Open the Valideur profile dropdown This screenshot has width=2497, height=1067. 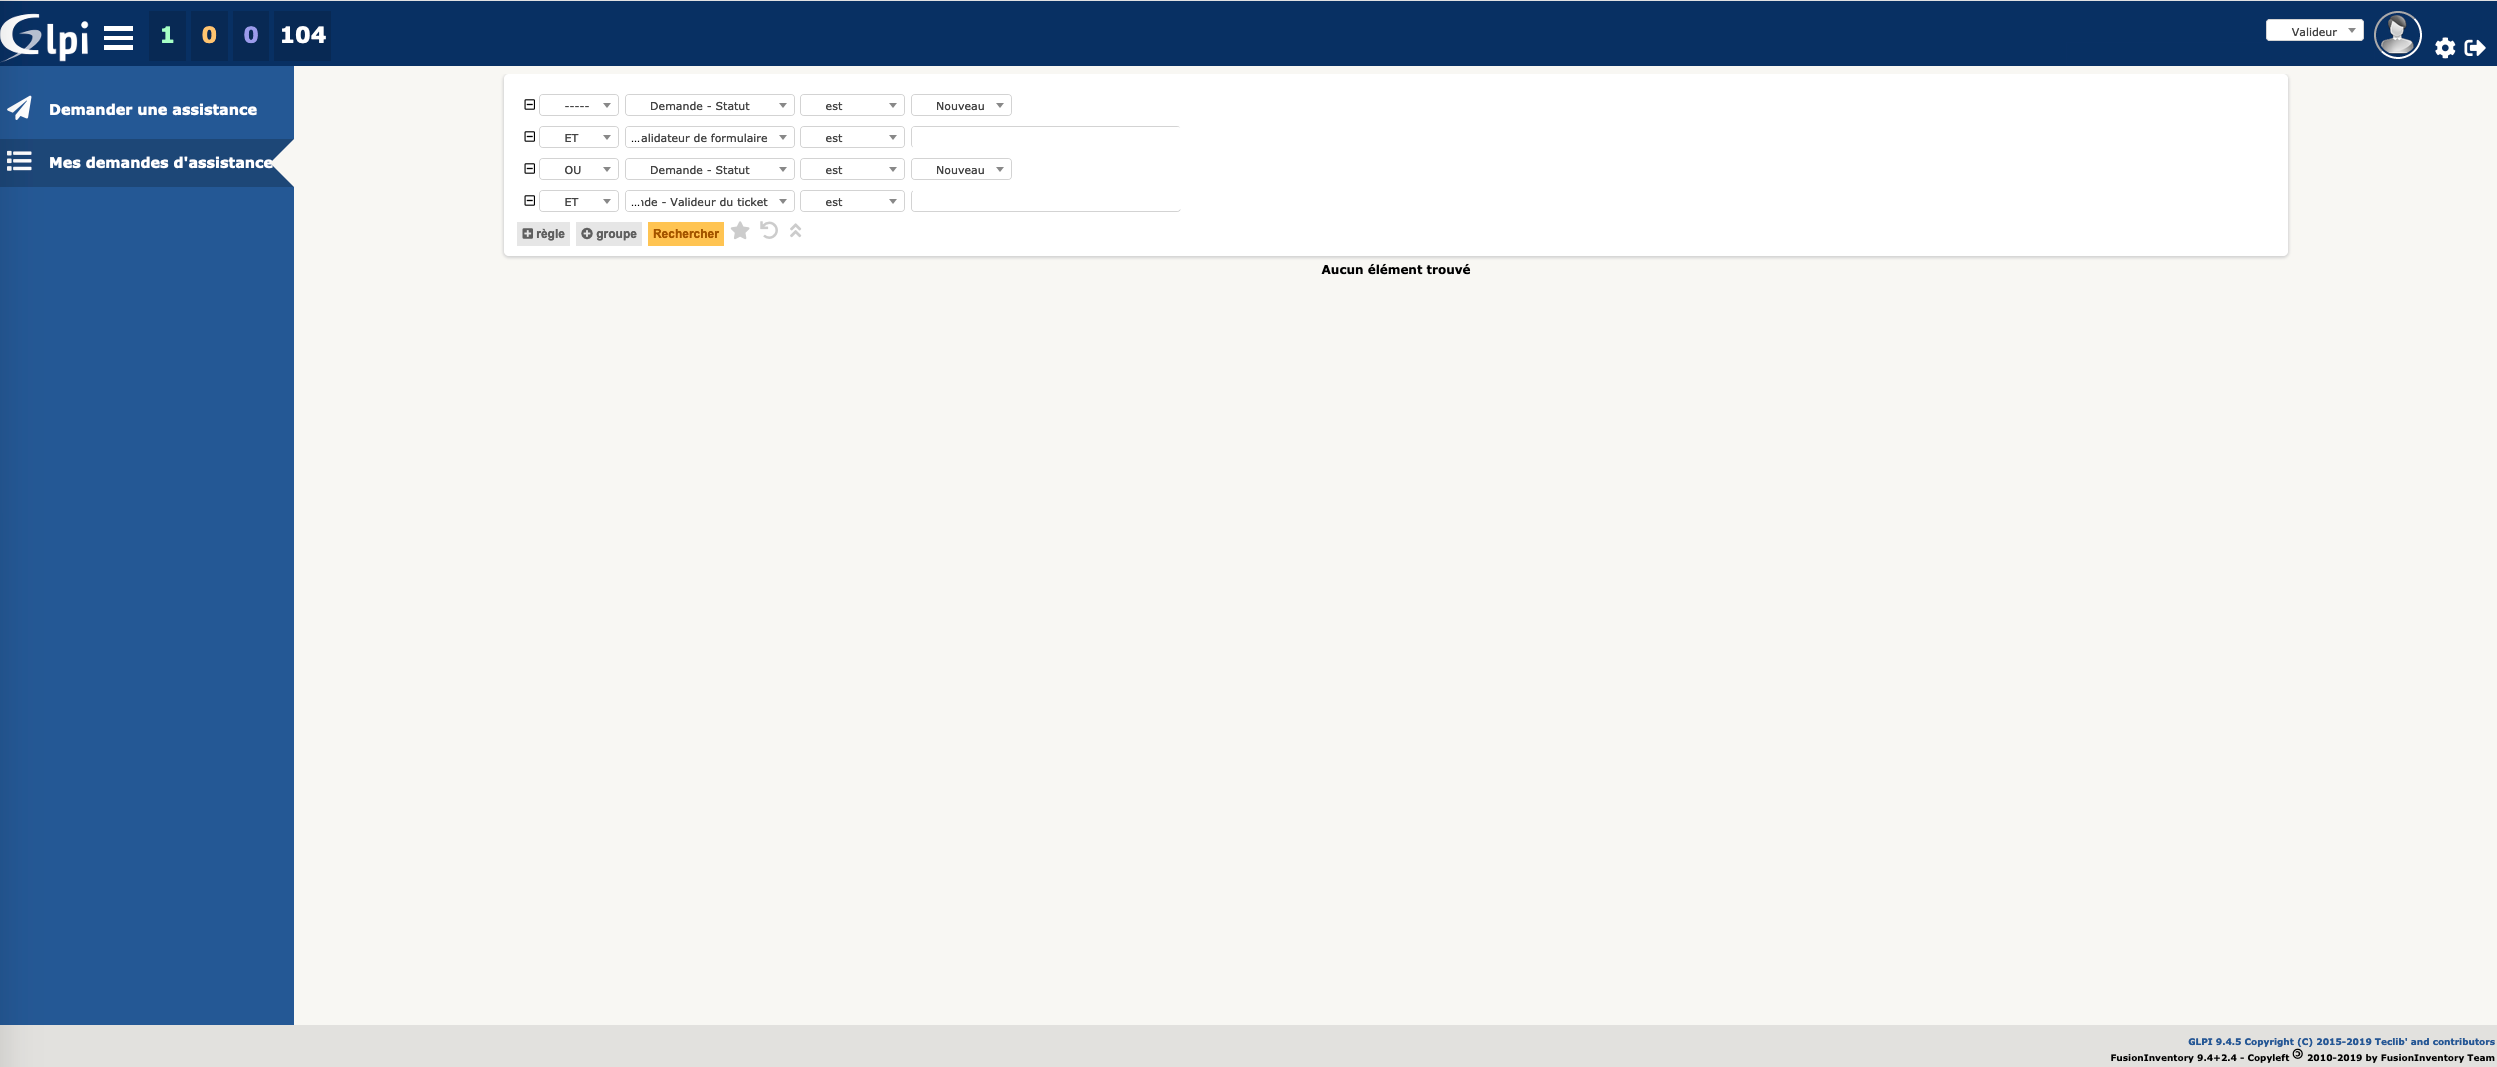coord(2313,30)
